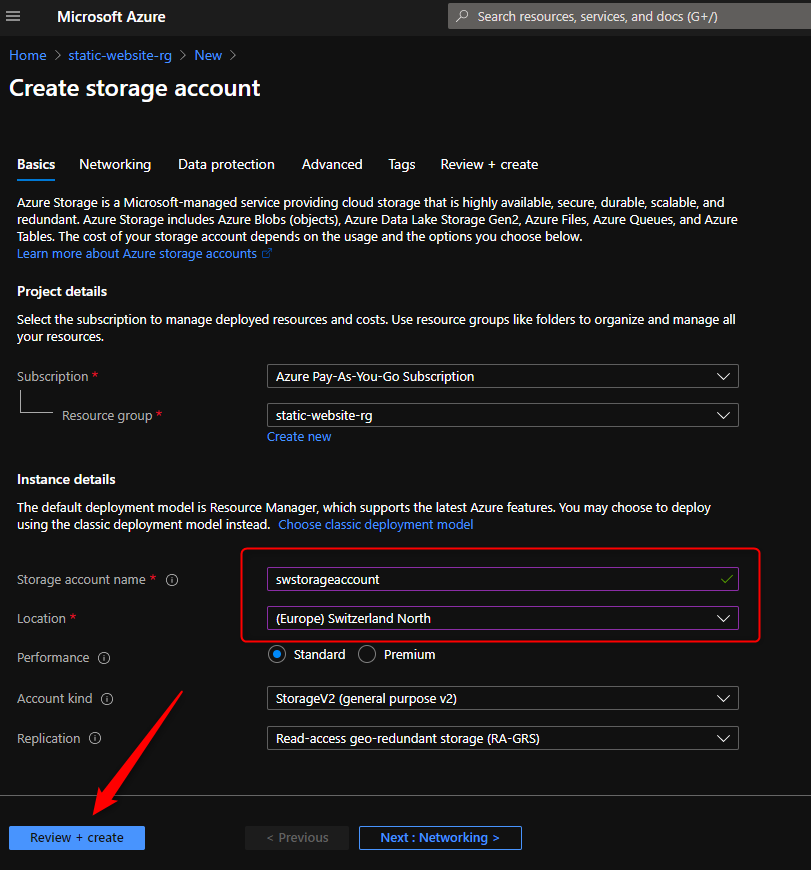The height and width of the screenshot is (870, 811).
Task: Click the Next : Networking button
Action: (440, 838)
